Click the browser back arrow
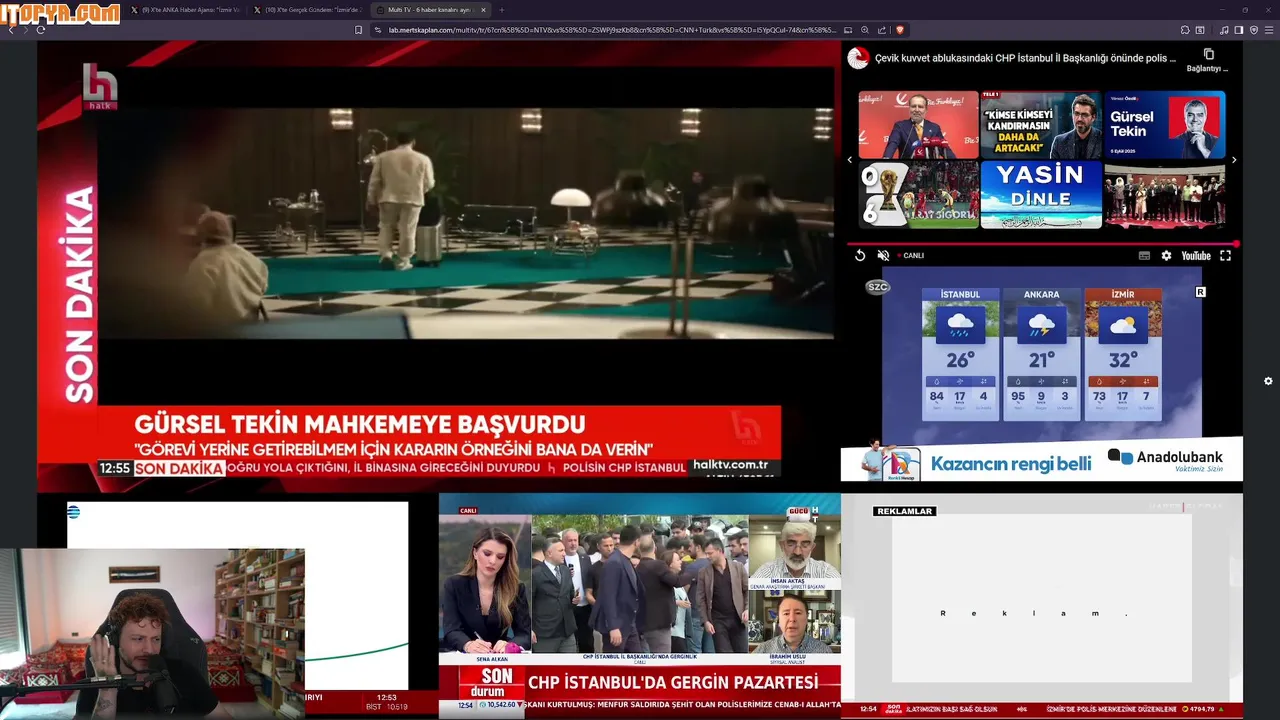The width and height of the screenshot is (1280, 720). 11,30
